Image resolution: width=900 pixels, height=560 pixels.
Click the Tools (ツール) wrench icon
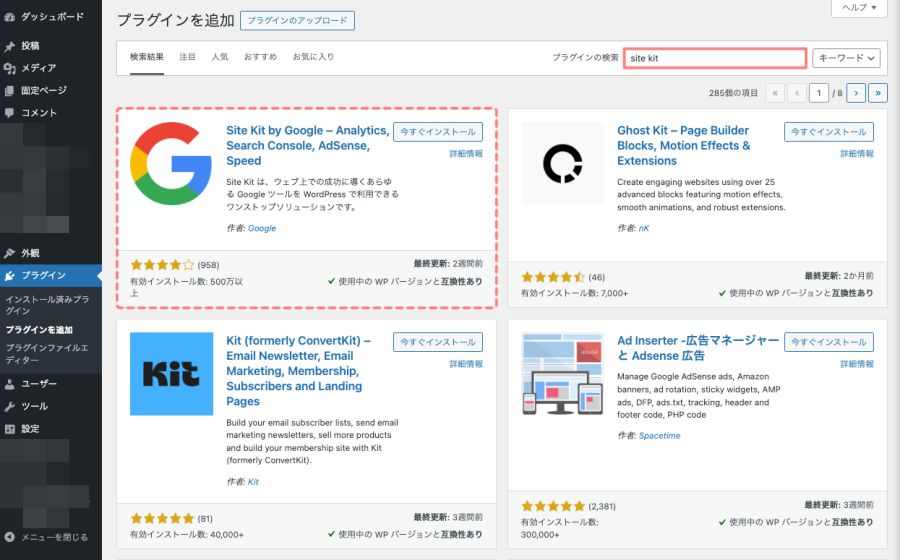(9, 406)
